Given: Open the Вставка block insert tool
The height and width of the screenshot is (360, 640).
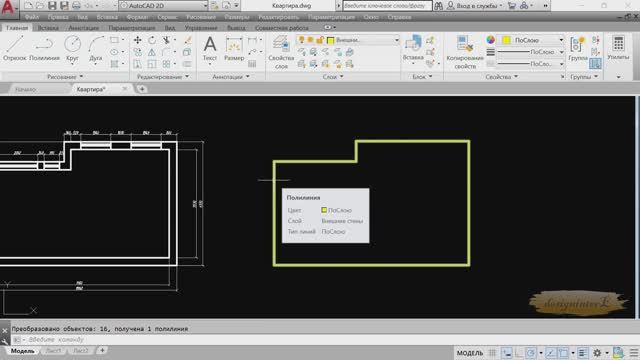Looking at the screenshot, I should tap(413, 48).
